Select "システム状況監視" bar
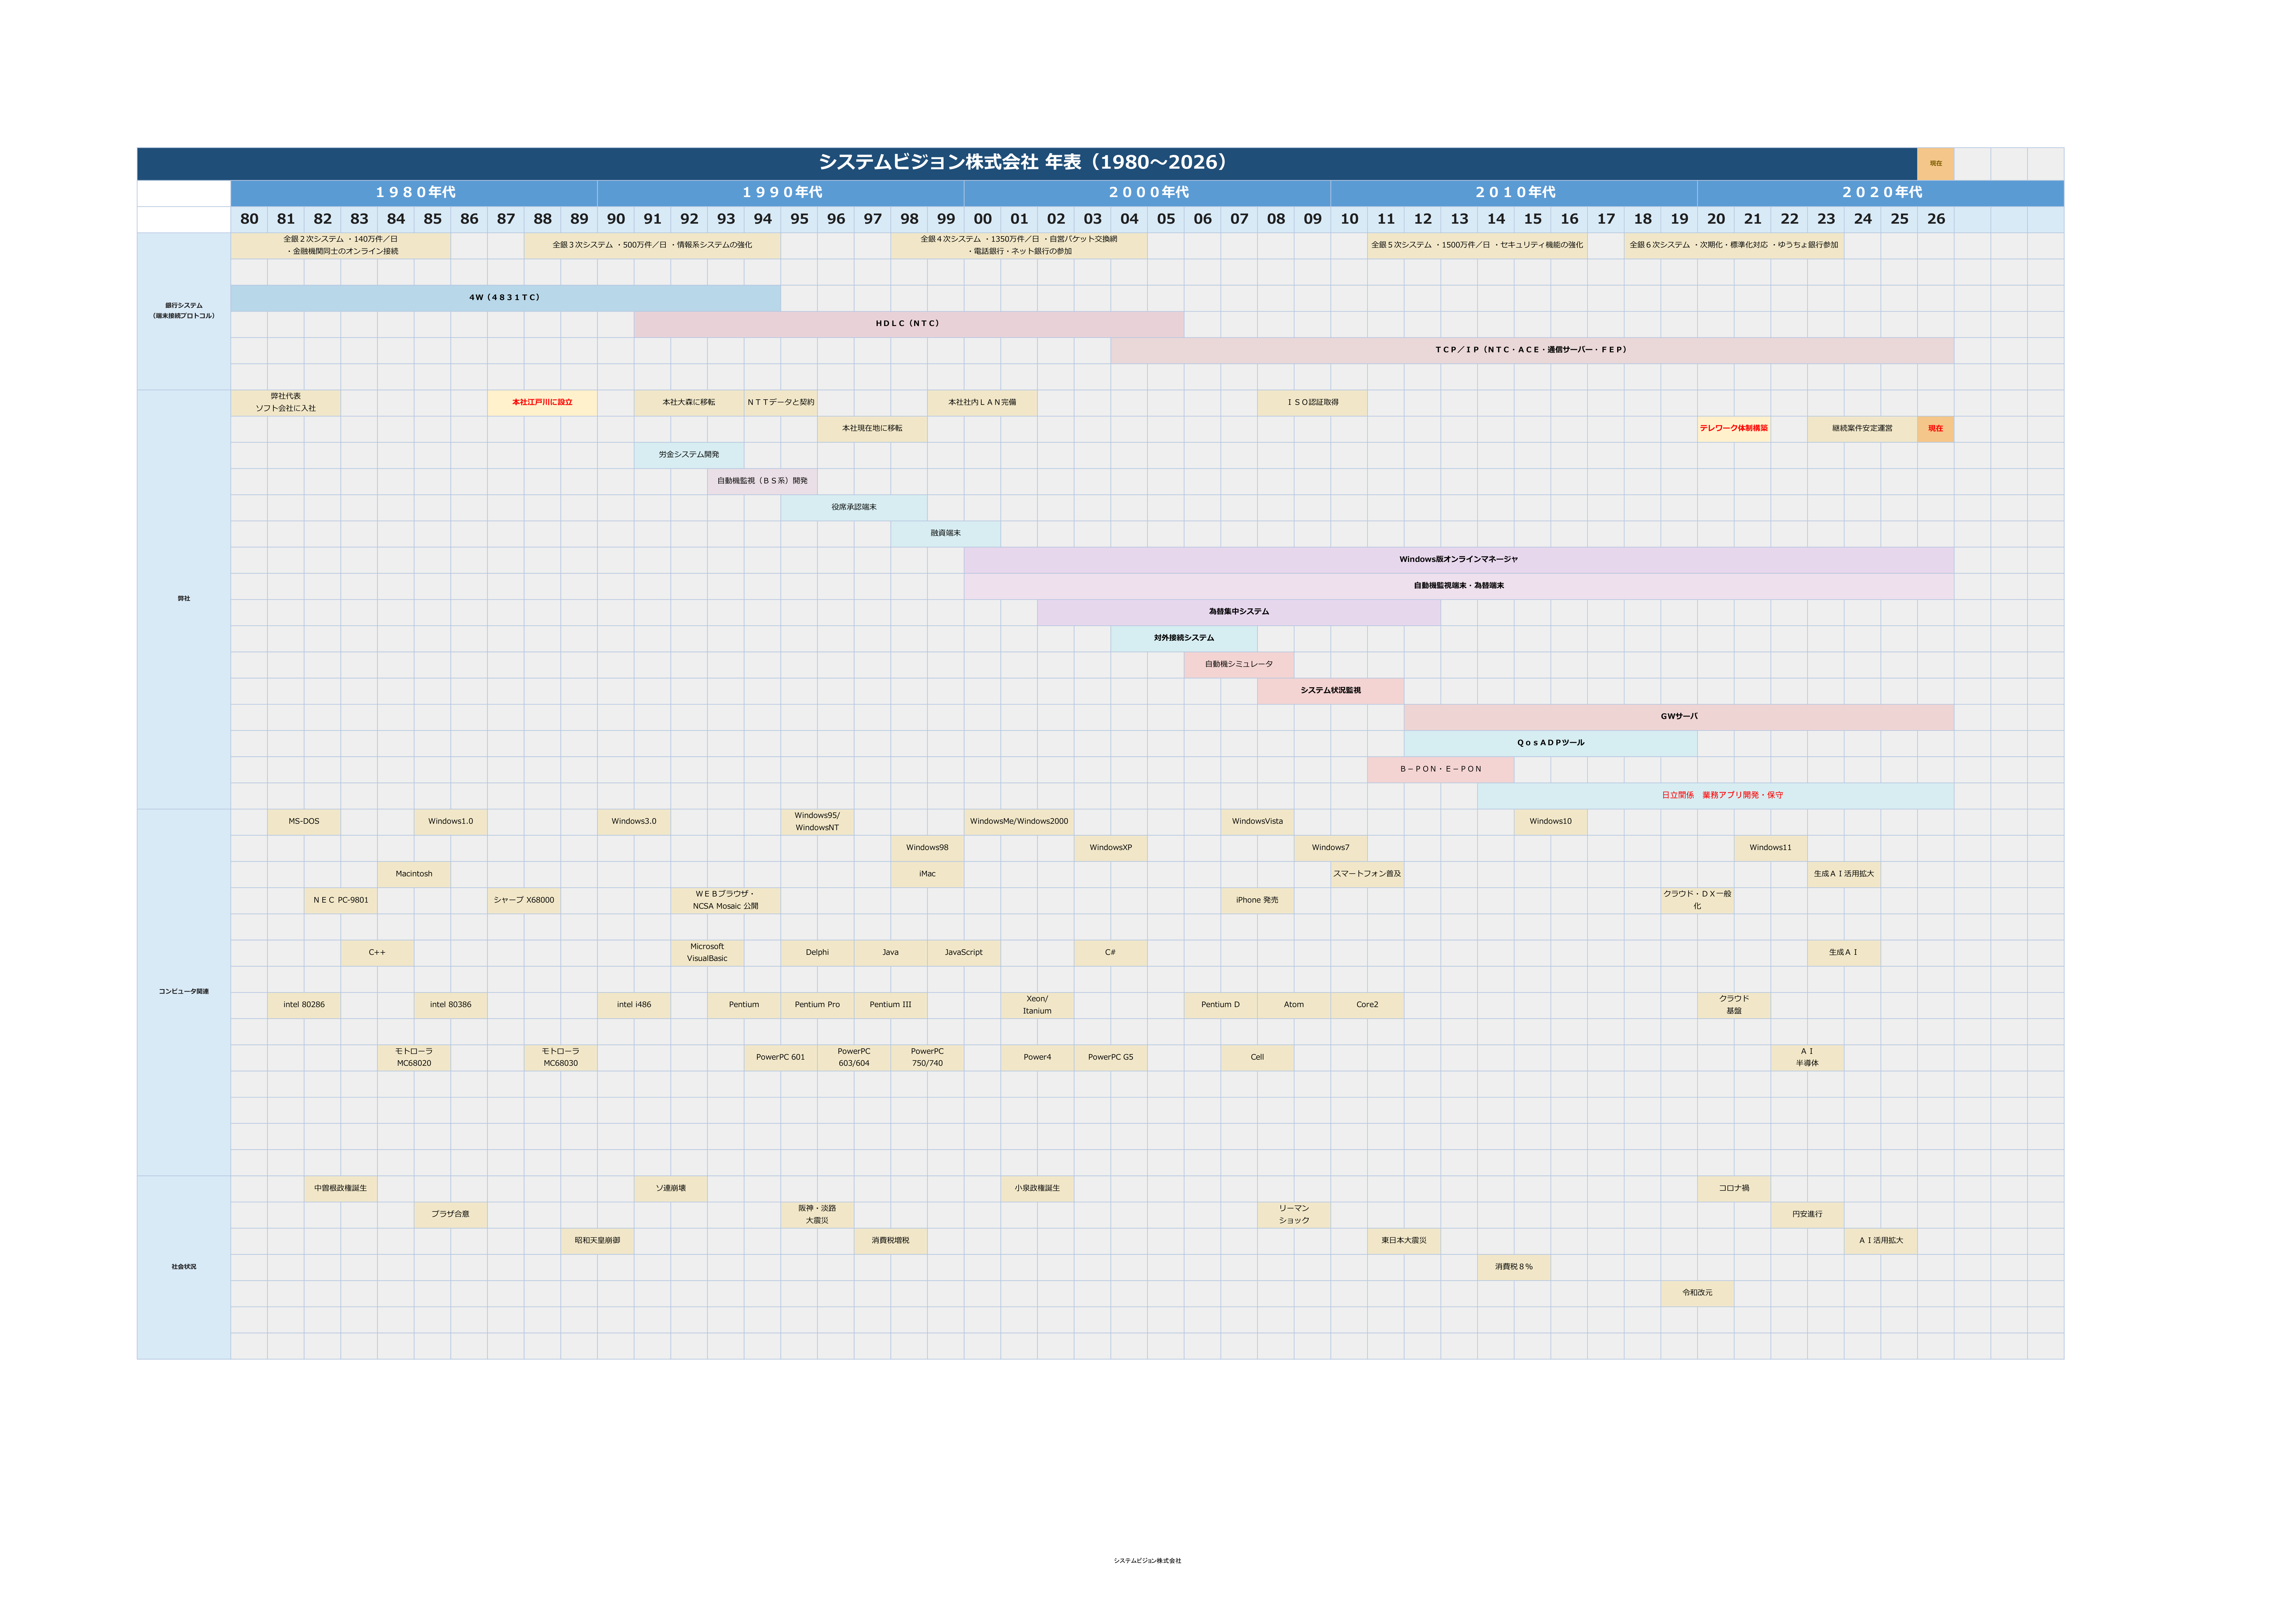 click(x=1331, y=691)
